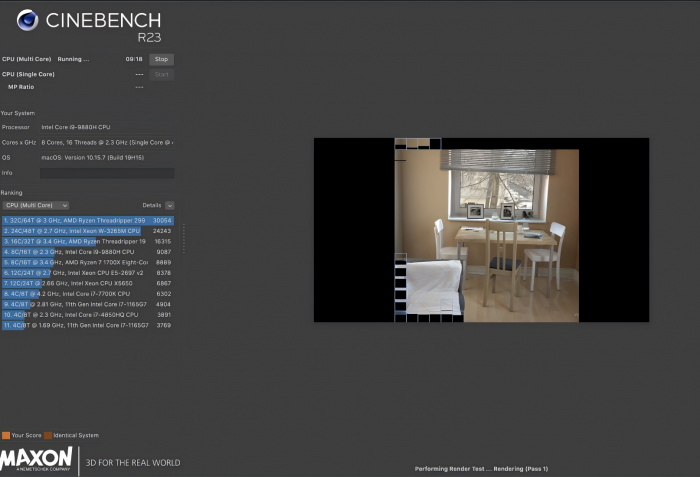Click the CPU (Multi Core) test label
The width and height of the screenshot is (700, 477).
pos(28,59)
